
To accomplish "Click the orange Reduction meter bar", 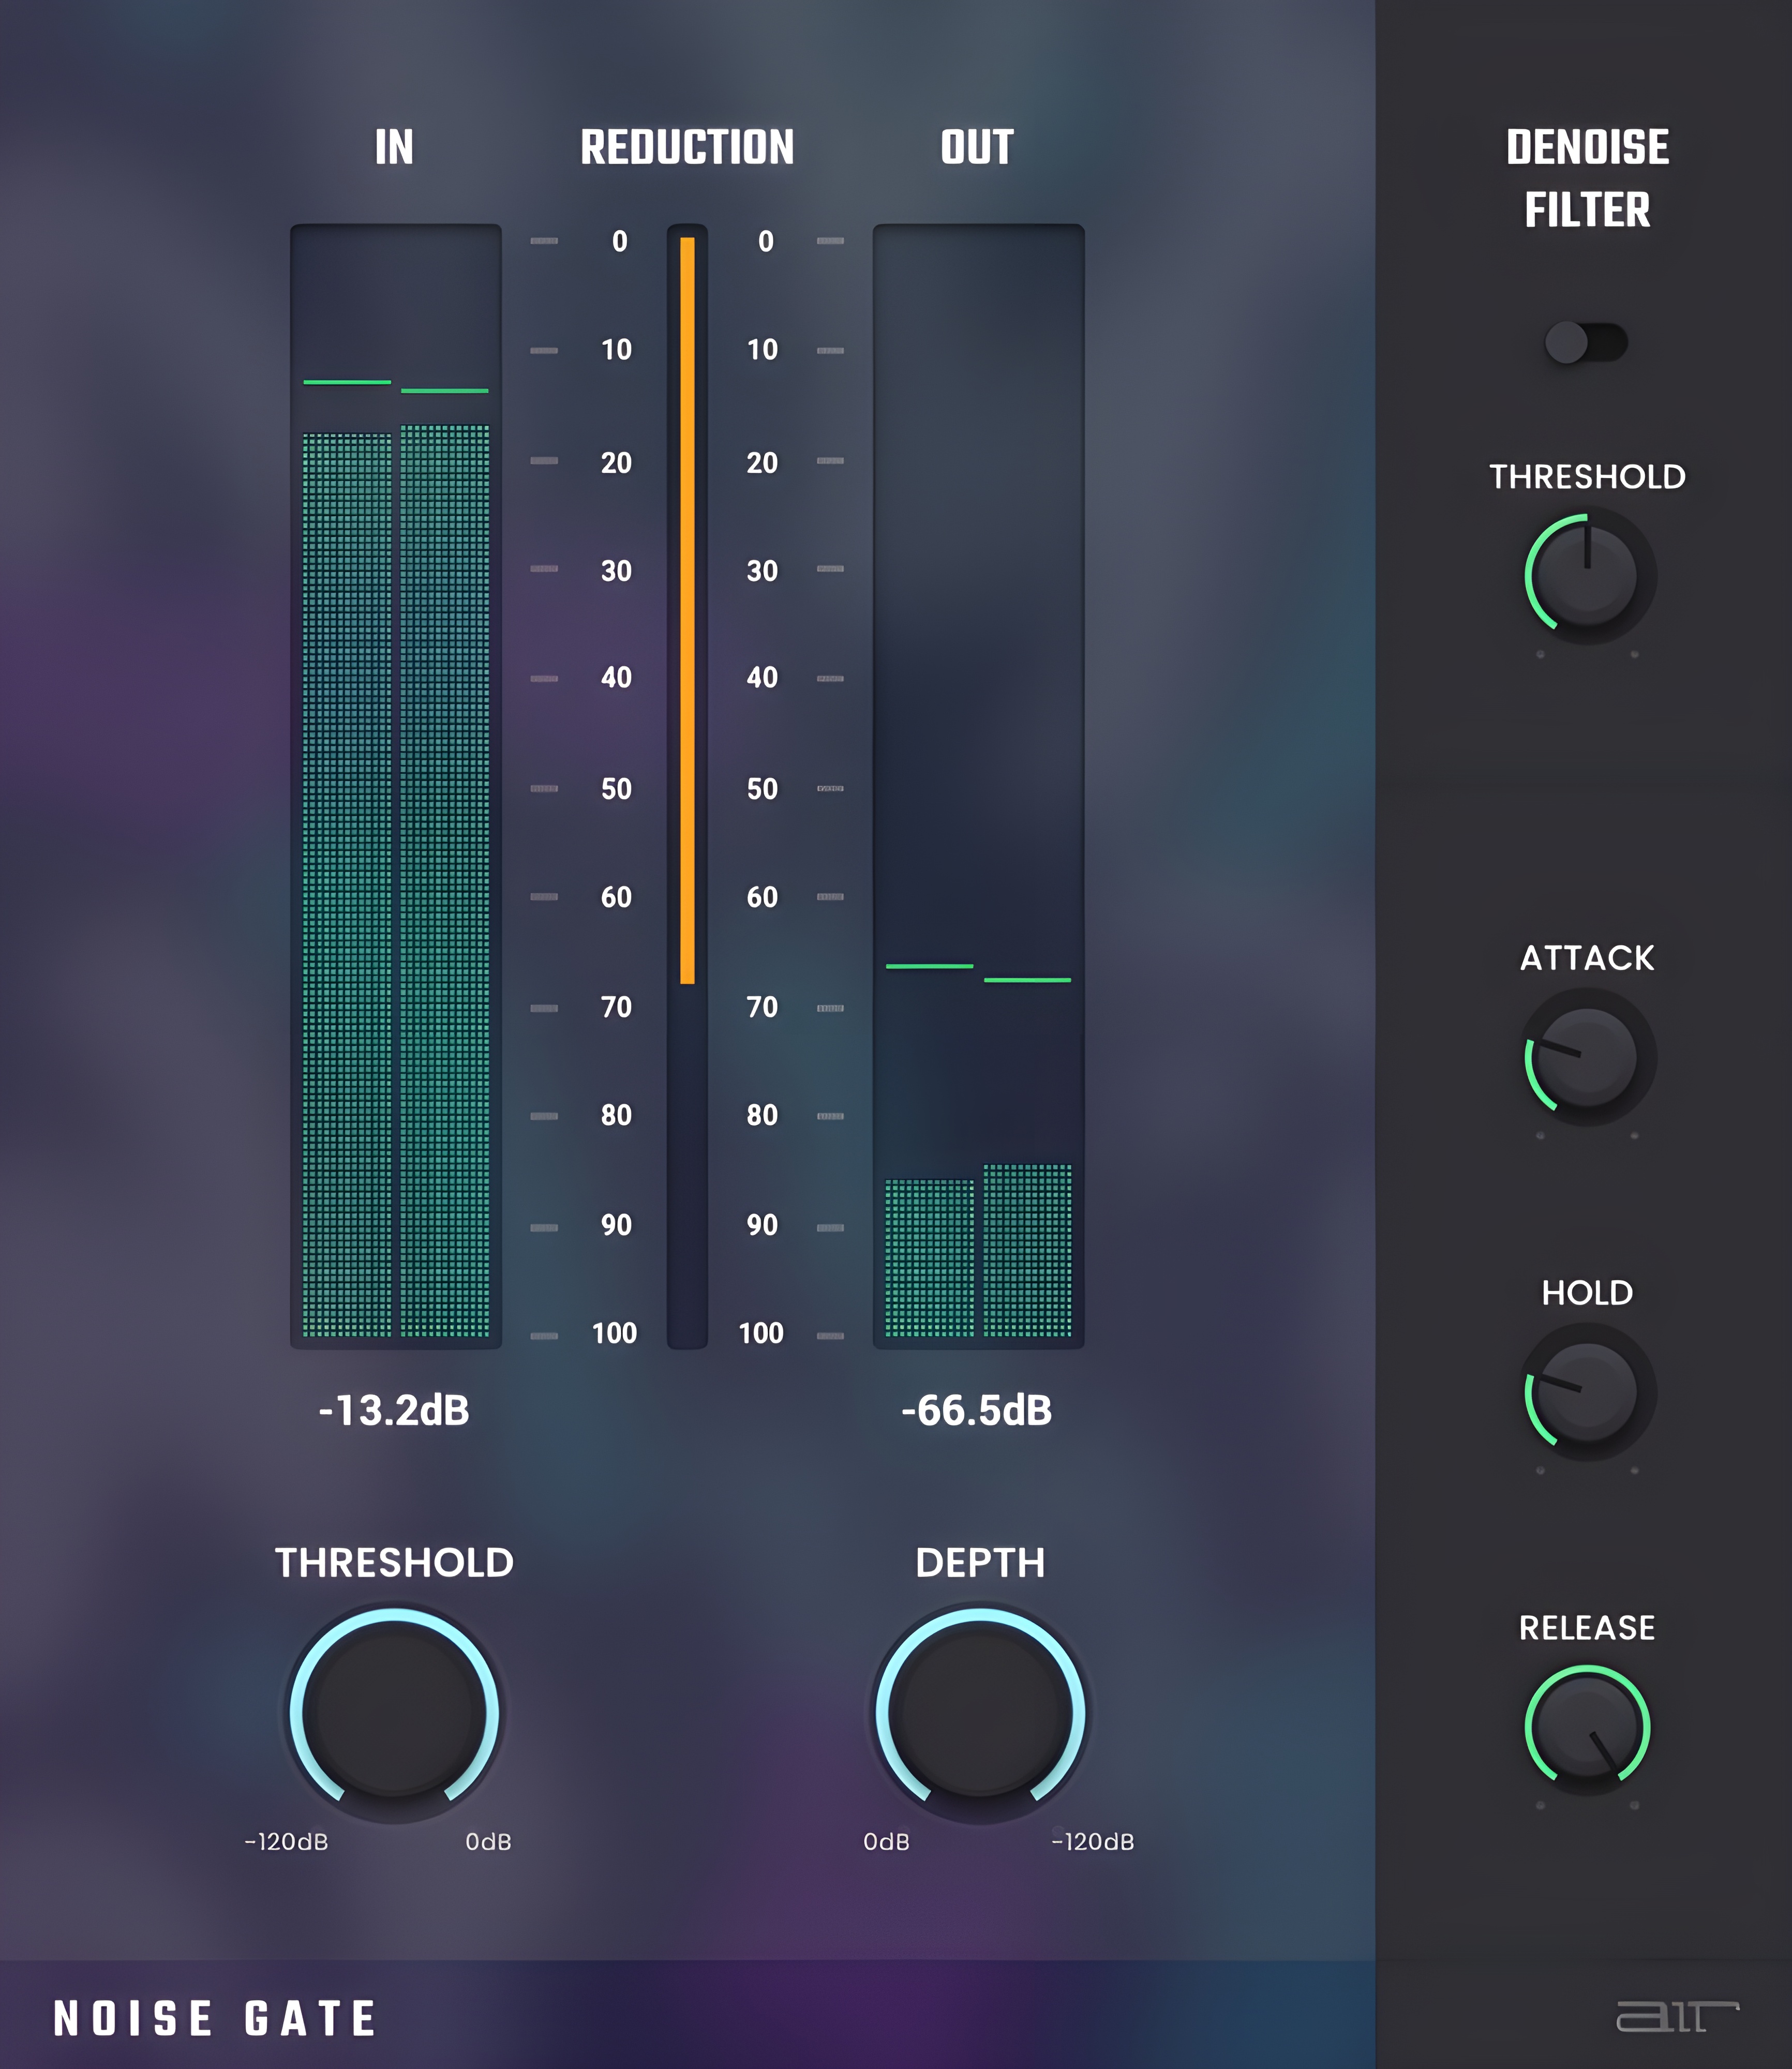I will pos(687,610).
